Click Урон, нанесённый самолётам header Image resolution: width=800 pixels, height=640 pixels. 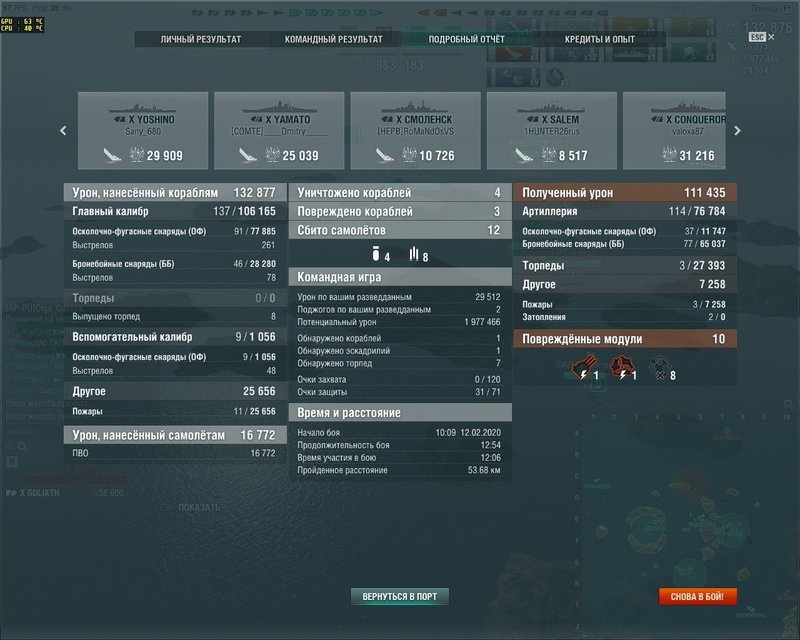click(174, 435)
